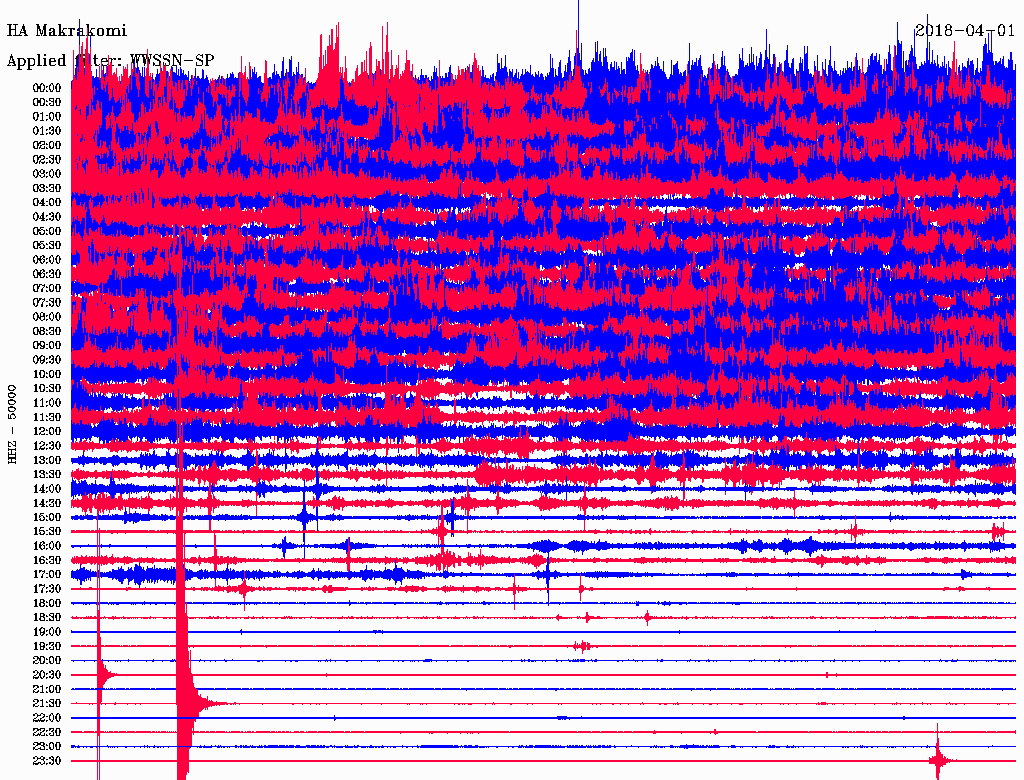Click the 14:00 time label
The image size is (1024, 780).
[47, 489]
